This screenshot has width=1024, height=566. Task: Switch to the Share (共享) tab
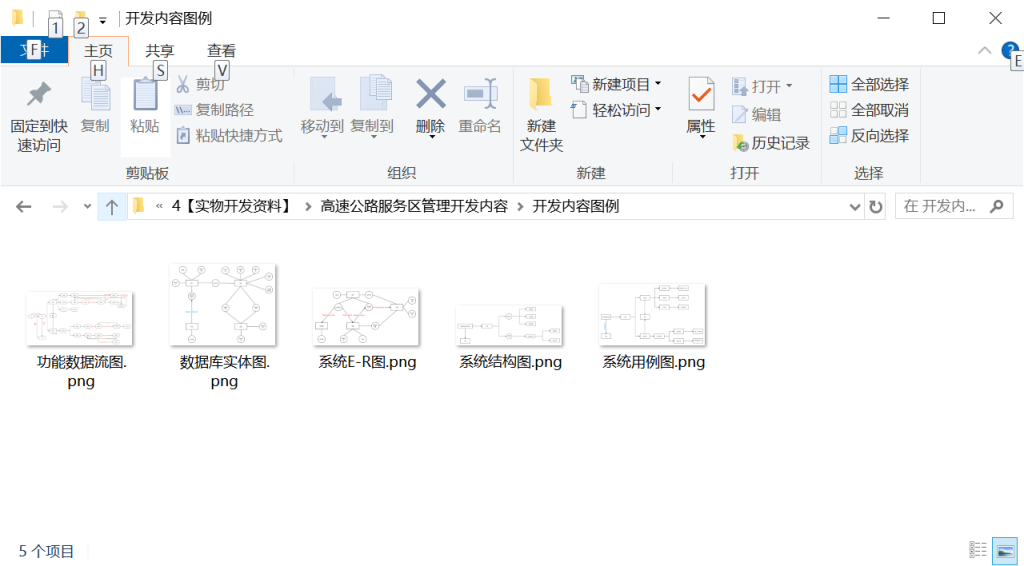[x=160, y=50]
